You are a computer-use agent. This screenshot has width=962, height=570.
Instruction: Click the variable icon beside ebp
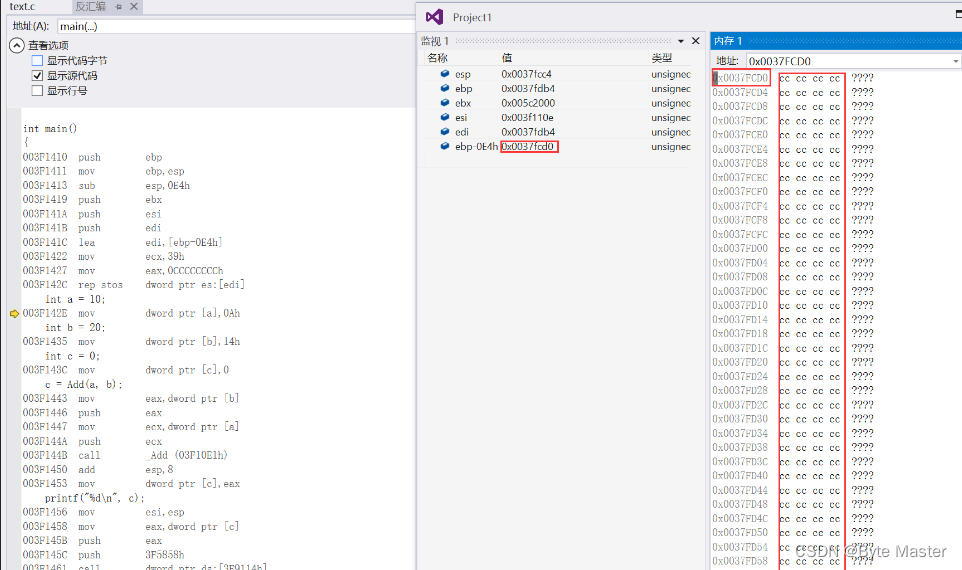(445, 88)
